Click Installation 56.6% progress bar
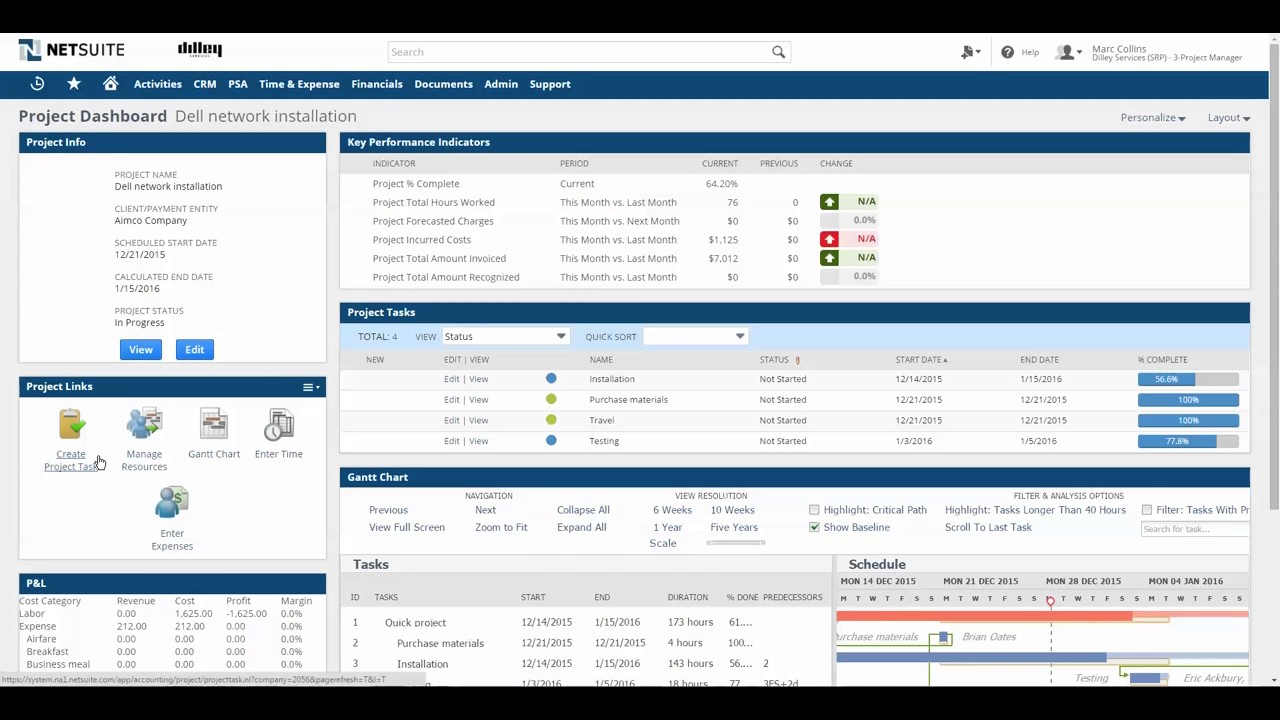 point(1188,379)
